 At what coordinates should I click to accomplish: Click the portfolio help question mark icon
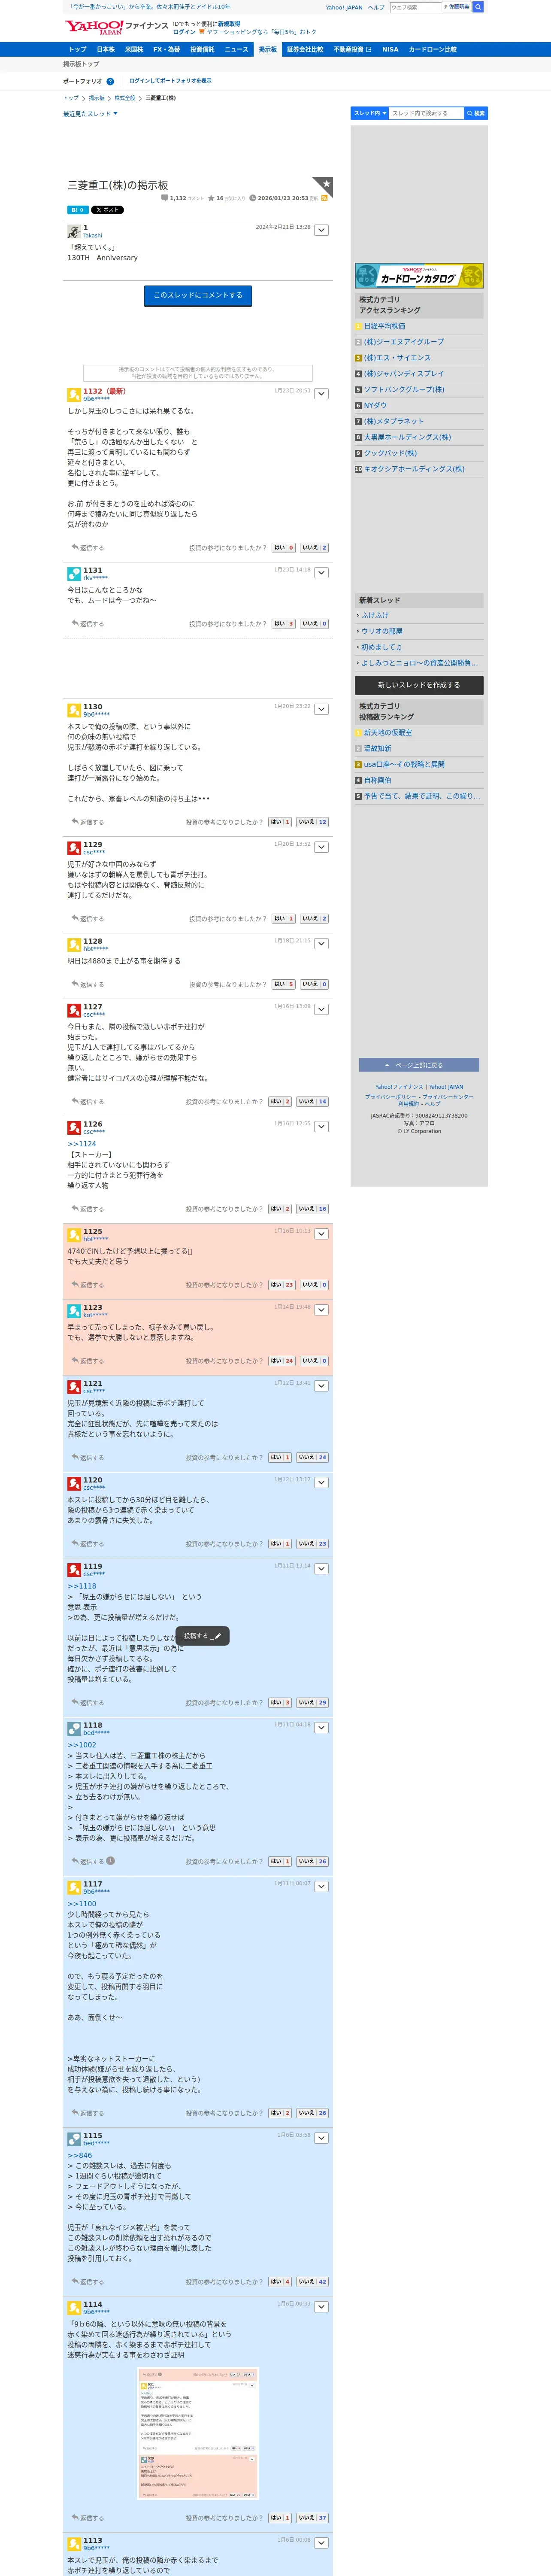click(x=110, y=82)
